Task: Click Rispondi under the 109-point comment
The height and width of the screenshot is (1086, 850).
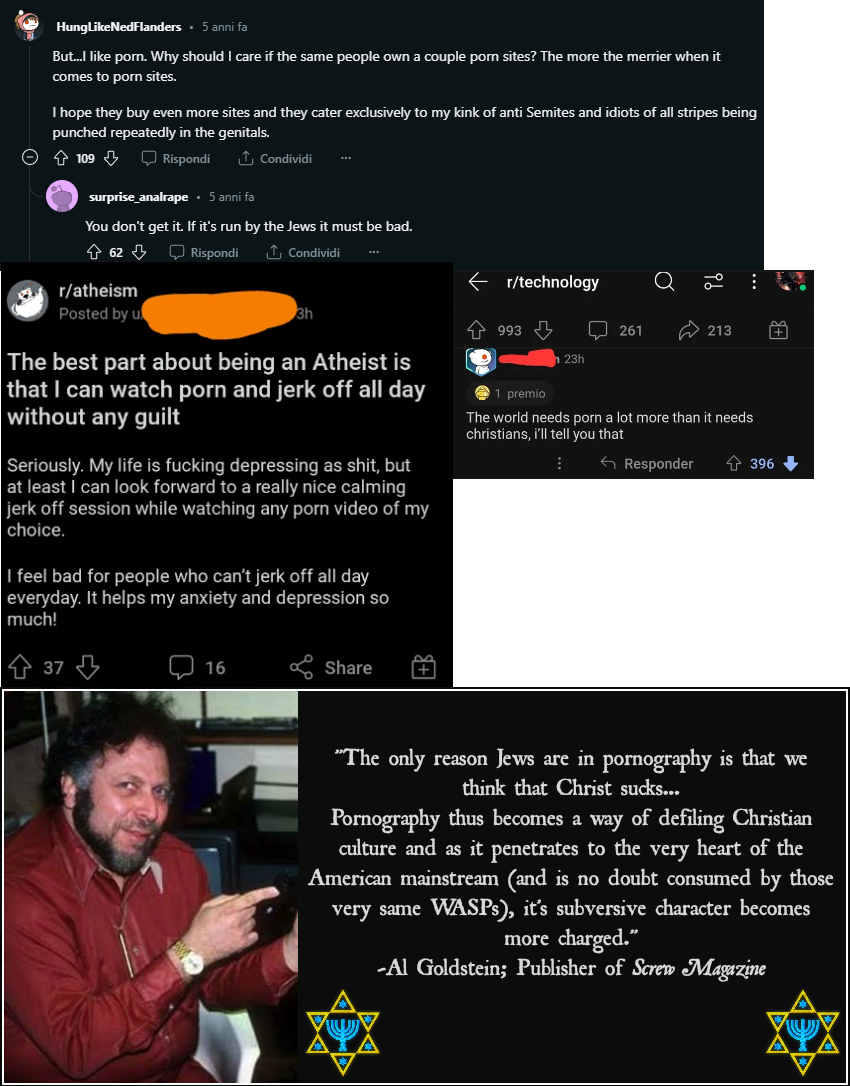Action: pos(176,159)
